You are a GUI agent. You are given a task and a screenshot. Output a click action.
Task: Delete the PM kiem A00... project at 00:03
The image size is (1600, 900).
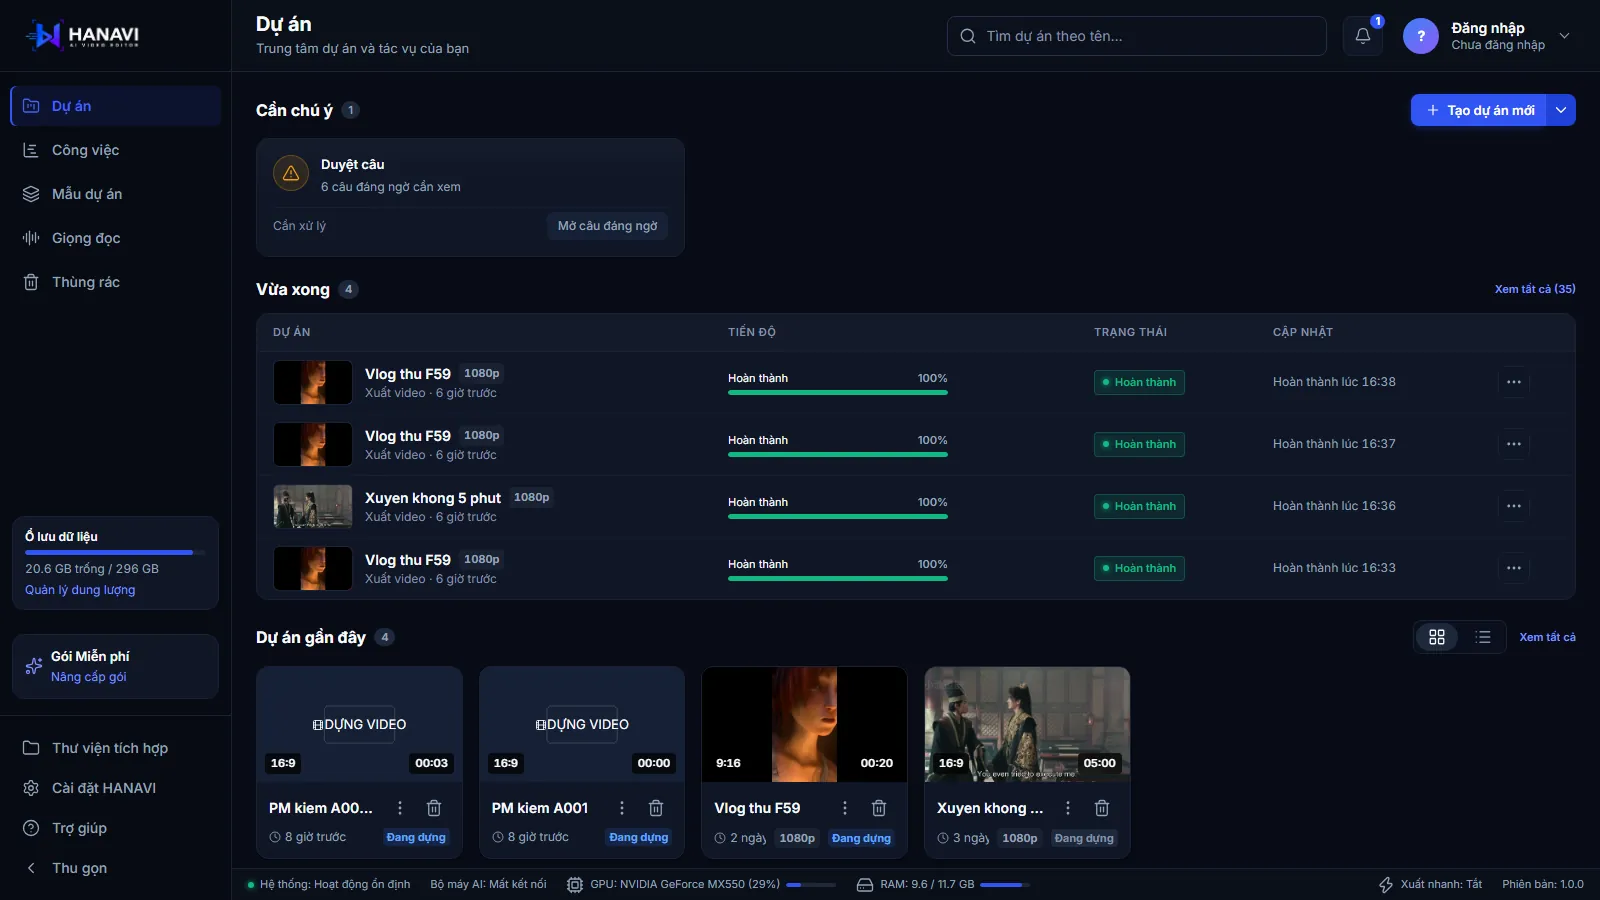pyautogui.click(x=434, y=808)
